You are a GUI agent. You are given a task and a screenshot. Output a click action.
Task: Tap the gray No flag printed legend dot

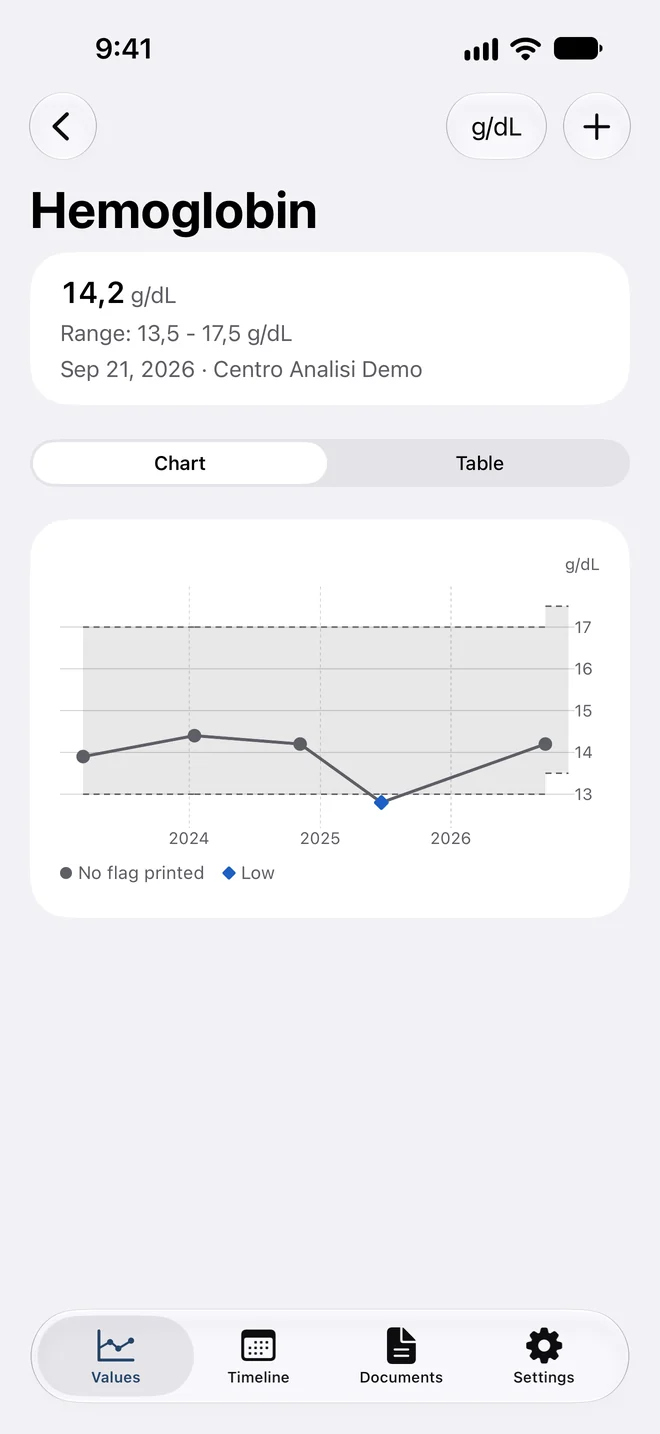(x=66, y=873)
